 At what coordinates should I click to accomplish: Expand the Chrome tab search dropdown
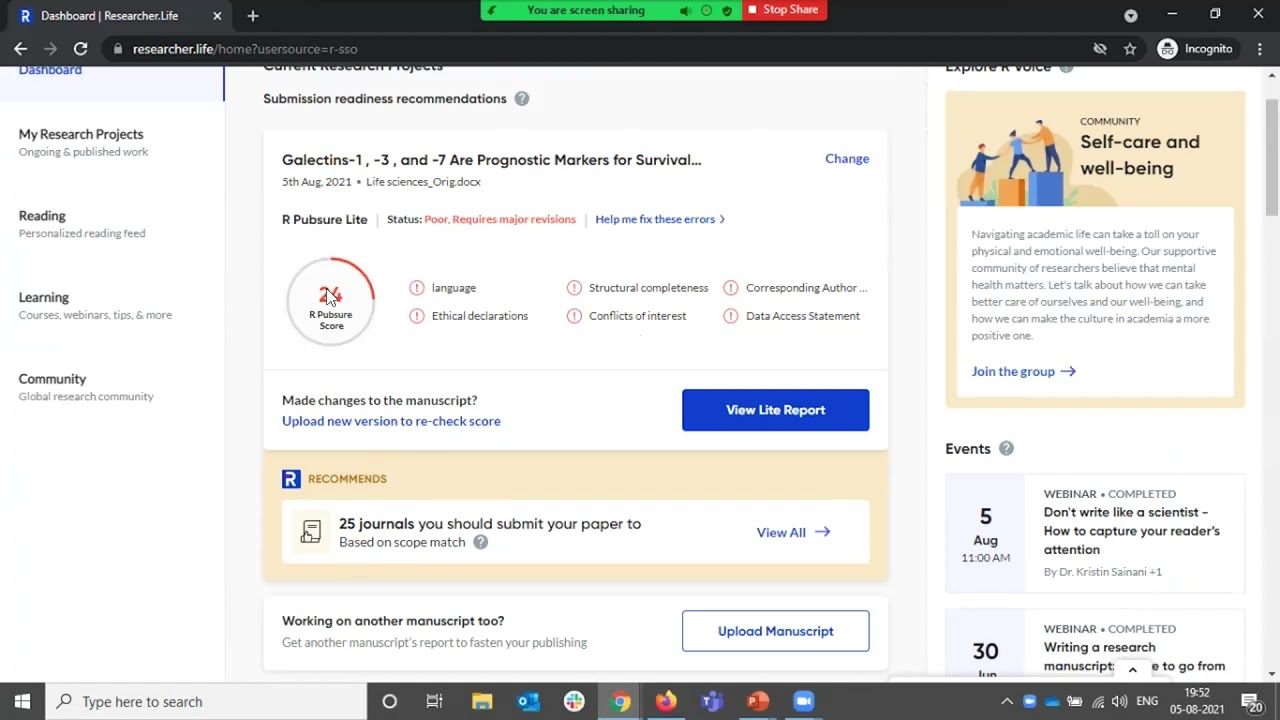(1131, 16)
